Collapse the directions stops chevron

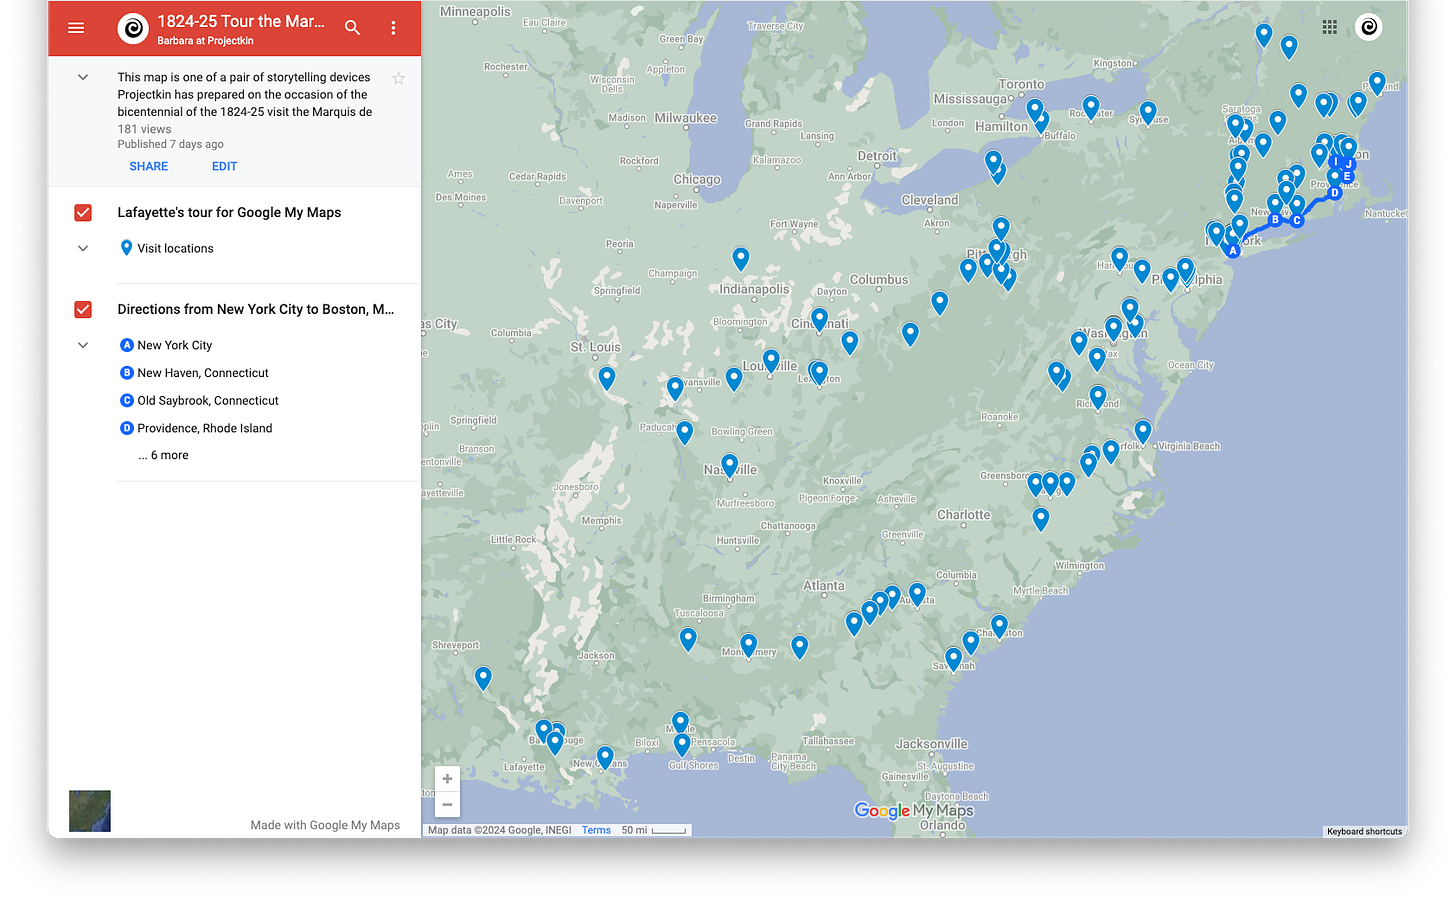83,345
